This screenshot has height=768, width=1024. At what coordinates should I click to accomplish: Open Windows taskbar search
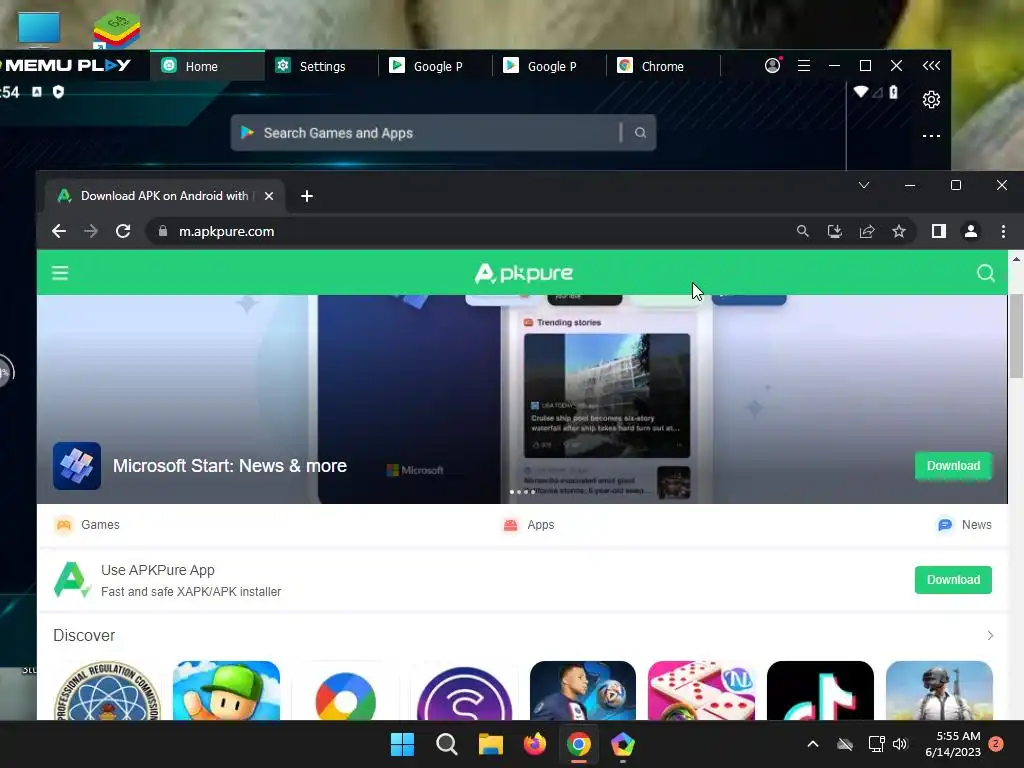(x=447, y=744)
